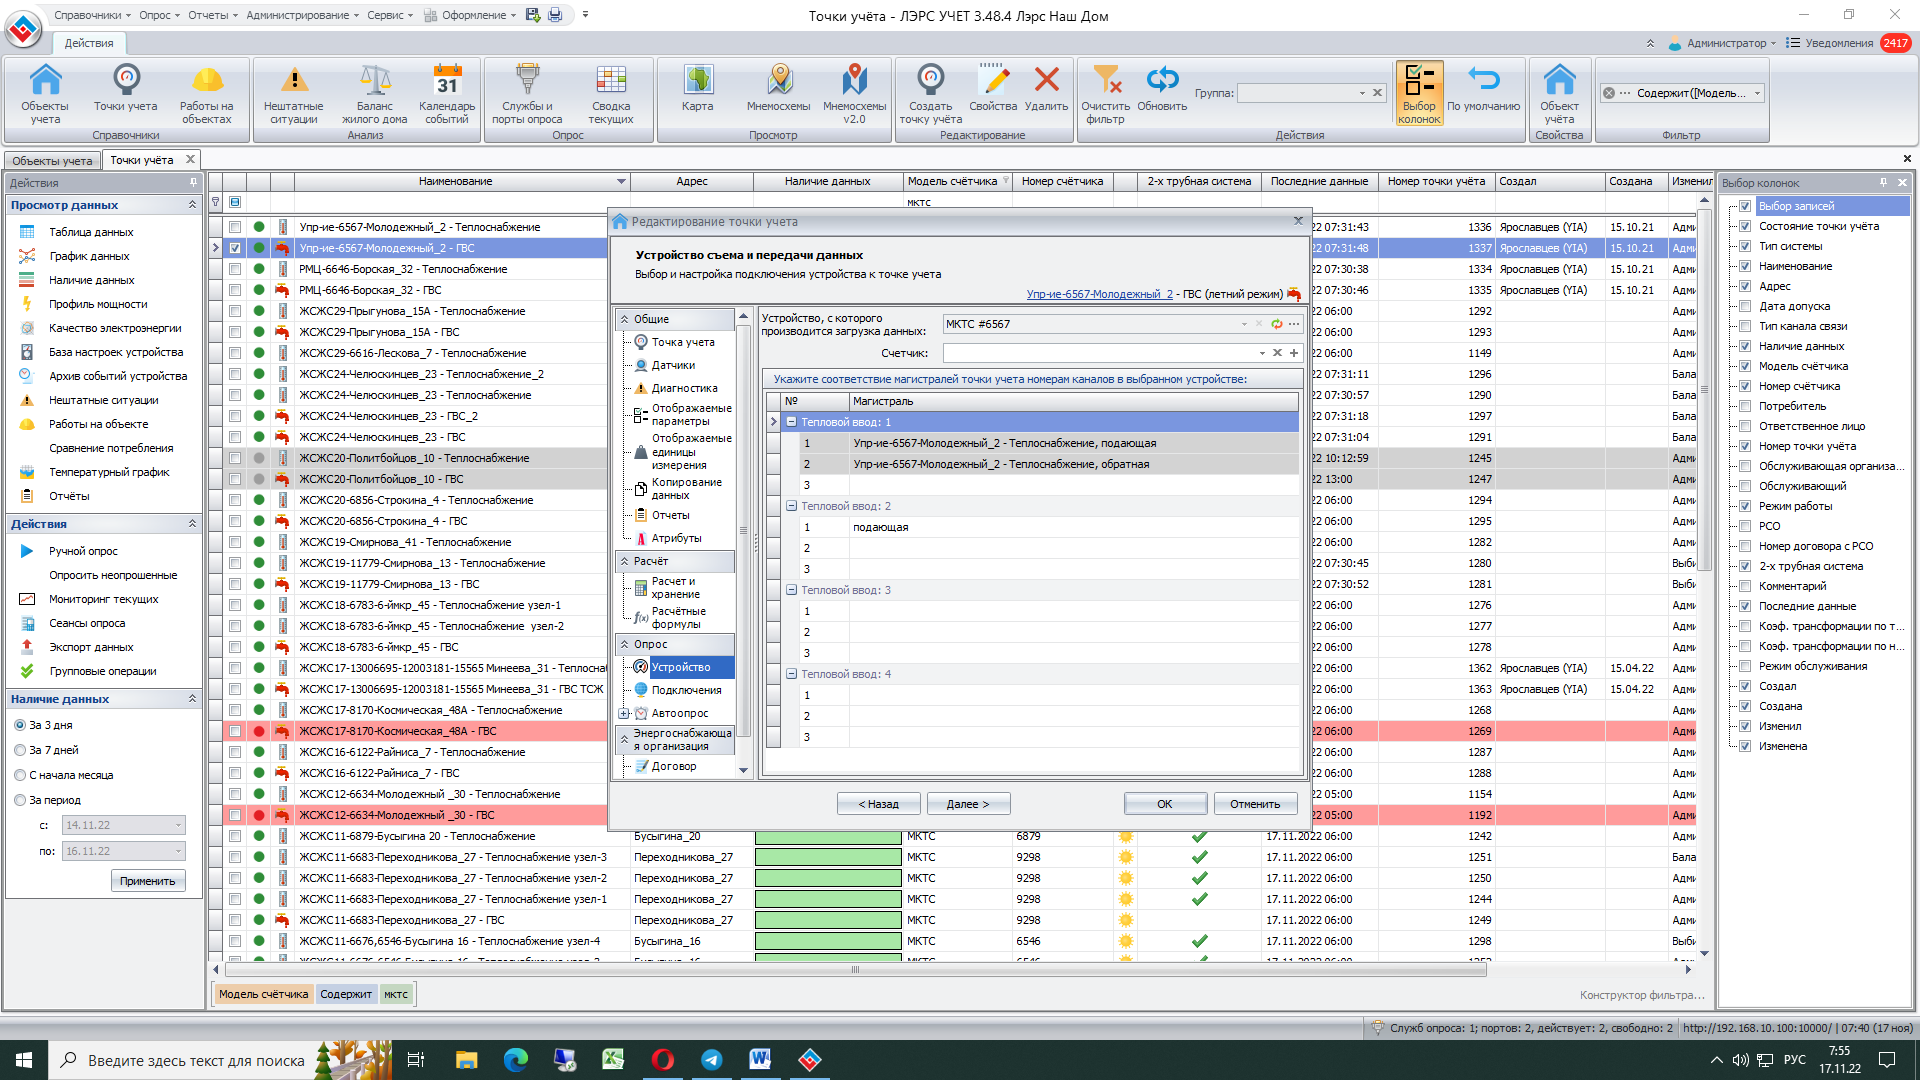Screen dimensions: 1920x1080
Task: Open link Упр-ие-6567-Молодежный_2 in dialog
Action: click(x=1099, y=294)
